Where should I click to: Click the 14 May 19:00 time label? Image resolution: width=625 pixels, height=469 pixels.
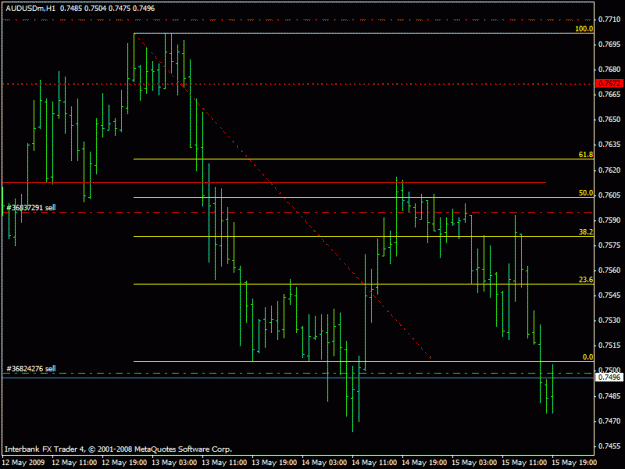[x=424, y=463]
